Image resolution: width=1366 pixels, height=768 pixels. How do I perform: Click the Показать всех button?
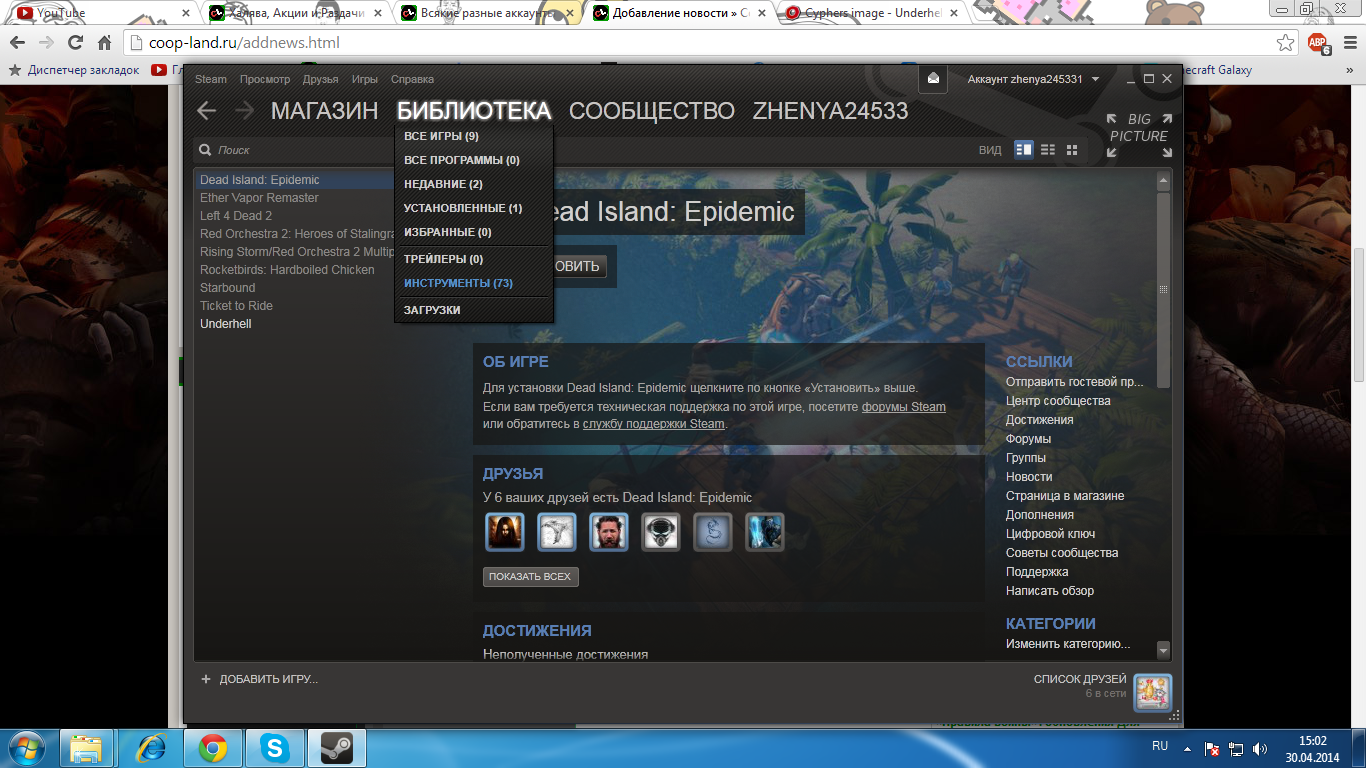click(x=530, y=577)
